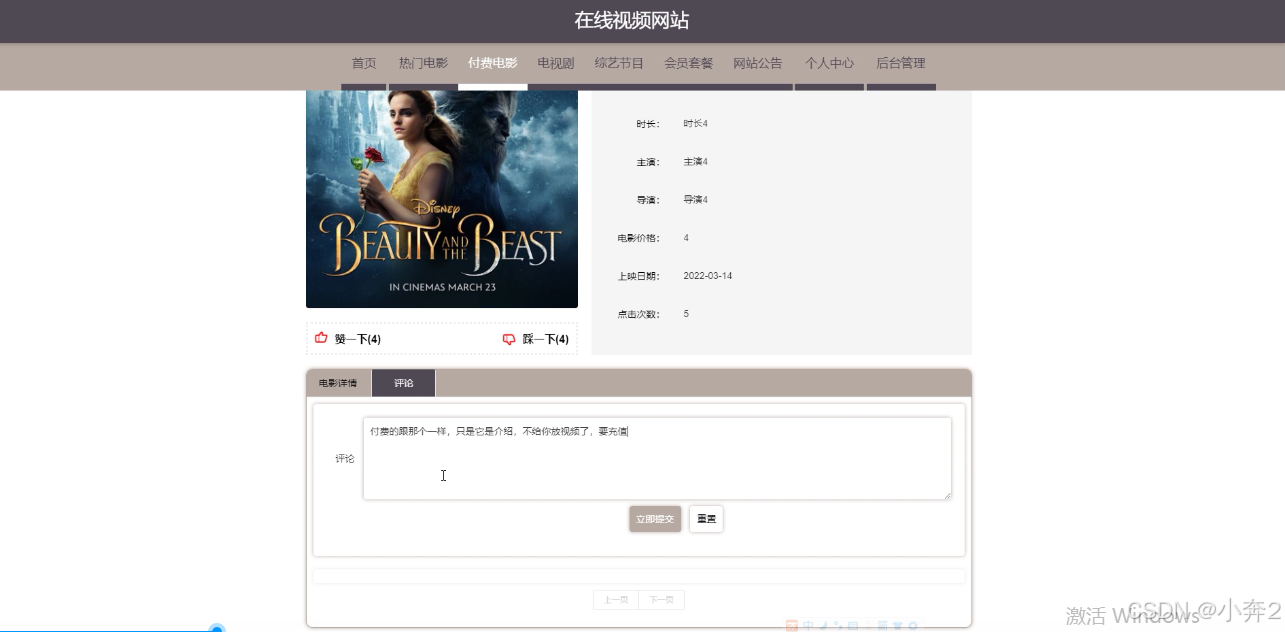Click inside the 评论 comment text area
1285x632 pixels.
tap(657, 458)
